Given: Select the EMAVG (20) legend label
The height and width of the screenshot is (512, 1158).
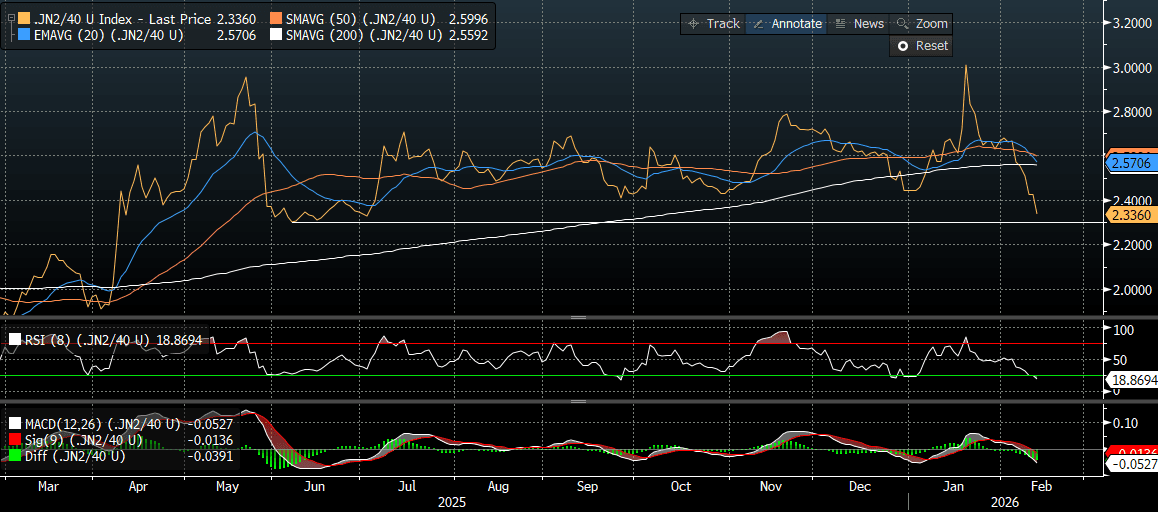Looking at the screenshot, I should 108,34.
